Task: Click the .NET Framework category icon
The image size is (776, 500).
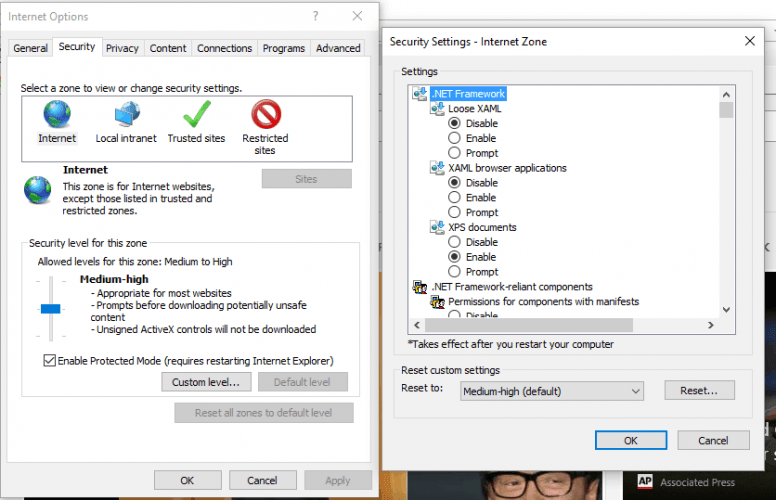Action: (x=420, y=93)
